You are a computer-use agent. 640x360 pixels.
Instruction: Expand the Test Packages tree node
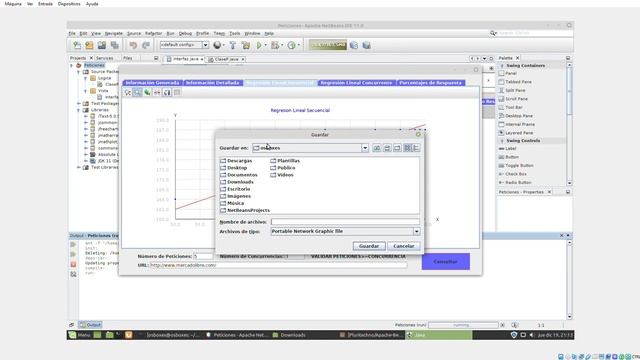[x=79, y=104]
